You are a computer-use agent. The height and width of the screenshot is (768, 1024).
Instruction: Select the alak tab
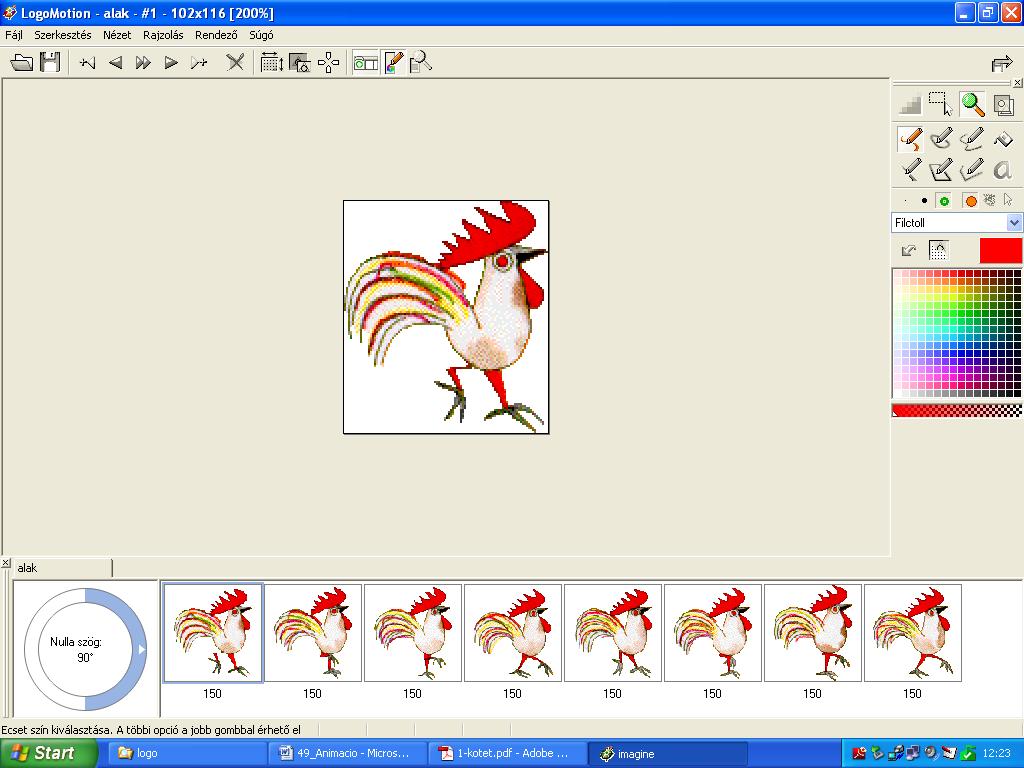(63, 568)
